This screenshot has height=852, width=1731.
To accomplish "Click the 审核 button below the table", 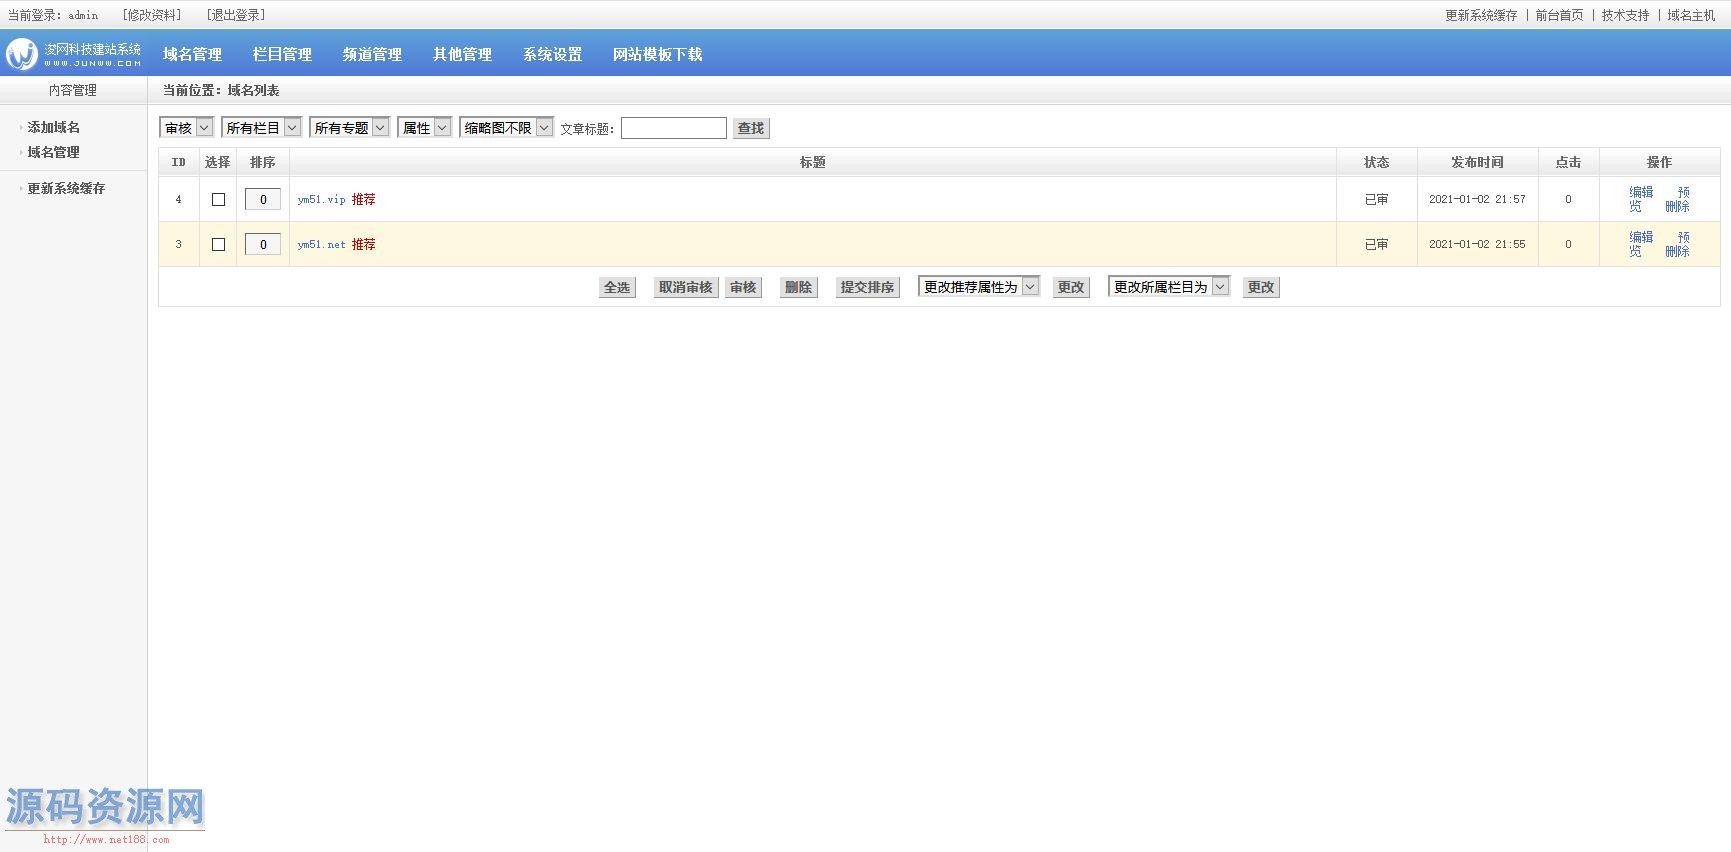I will coord(743,287).
